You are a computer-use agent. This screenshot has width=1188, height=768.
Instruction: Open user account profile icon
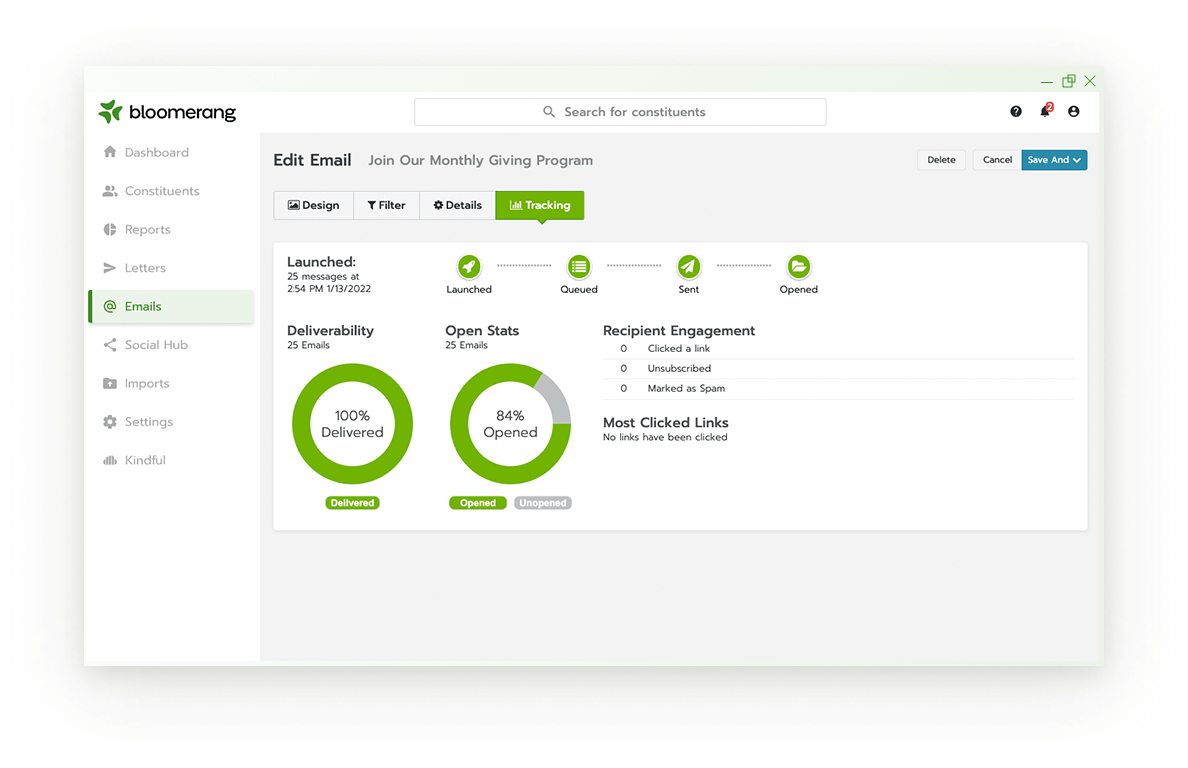pos(1074,111)
